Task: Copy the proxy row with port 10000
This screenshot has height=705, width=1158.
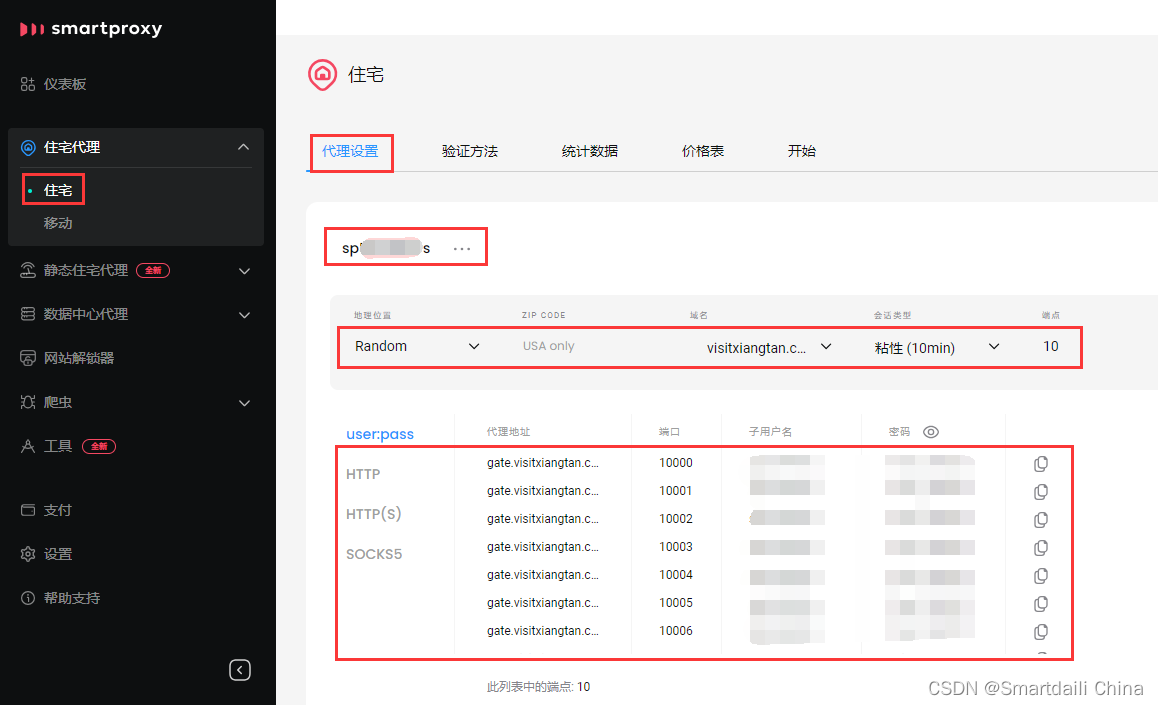Action: pos(1041,464)
